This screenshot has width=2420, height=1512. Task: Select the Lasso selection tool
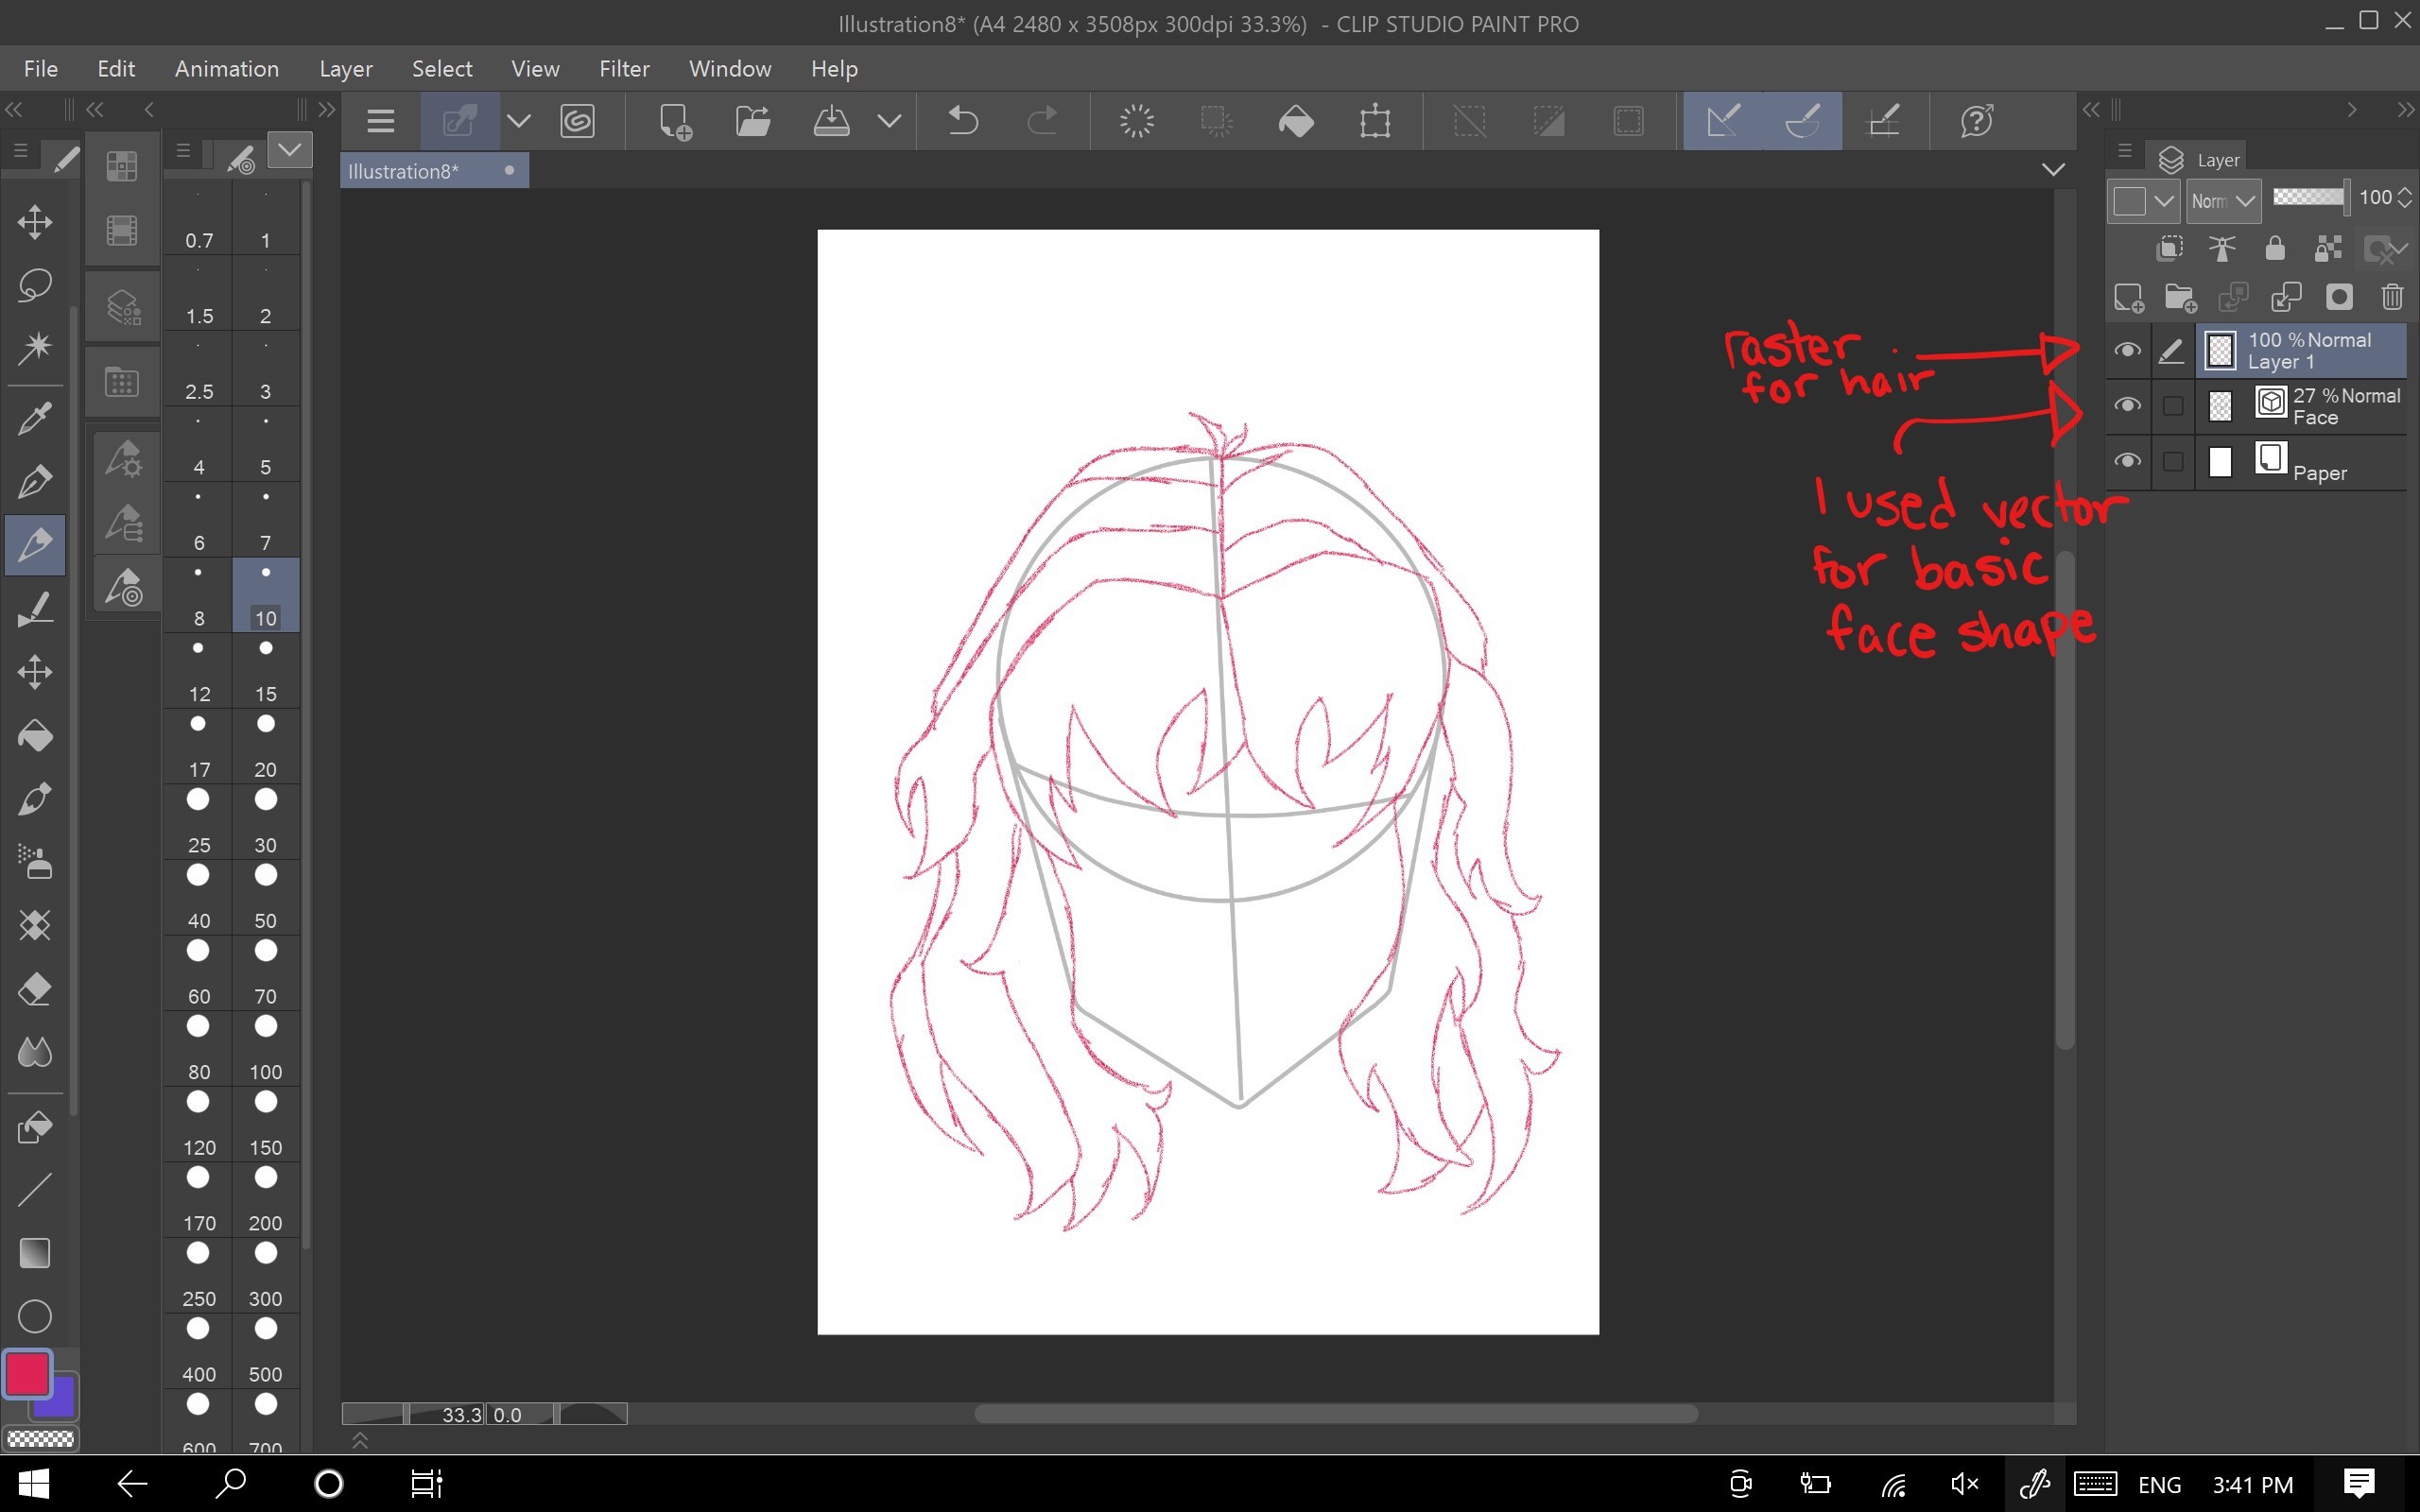point(35,285)
